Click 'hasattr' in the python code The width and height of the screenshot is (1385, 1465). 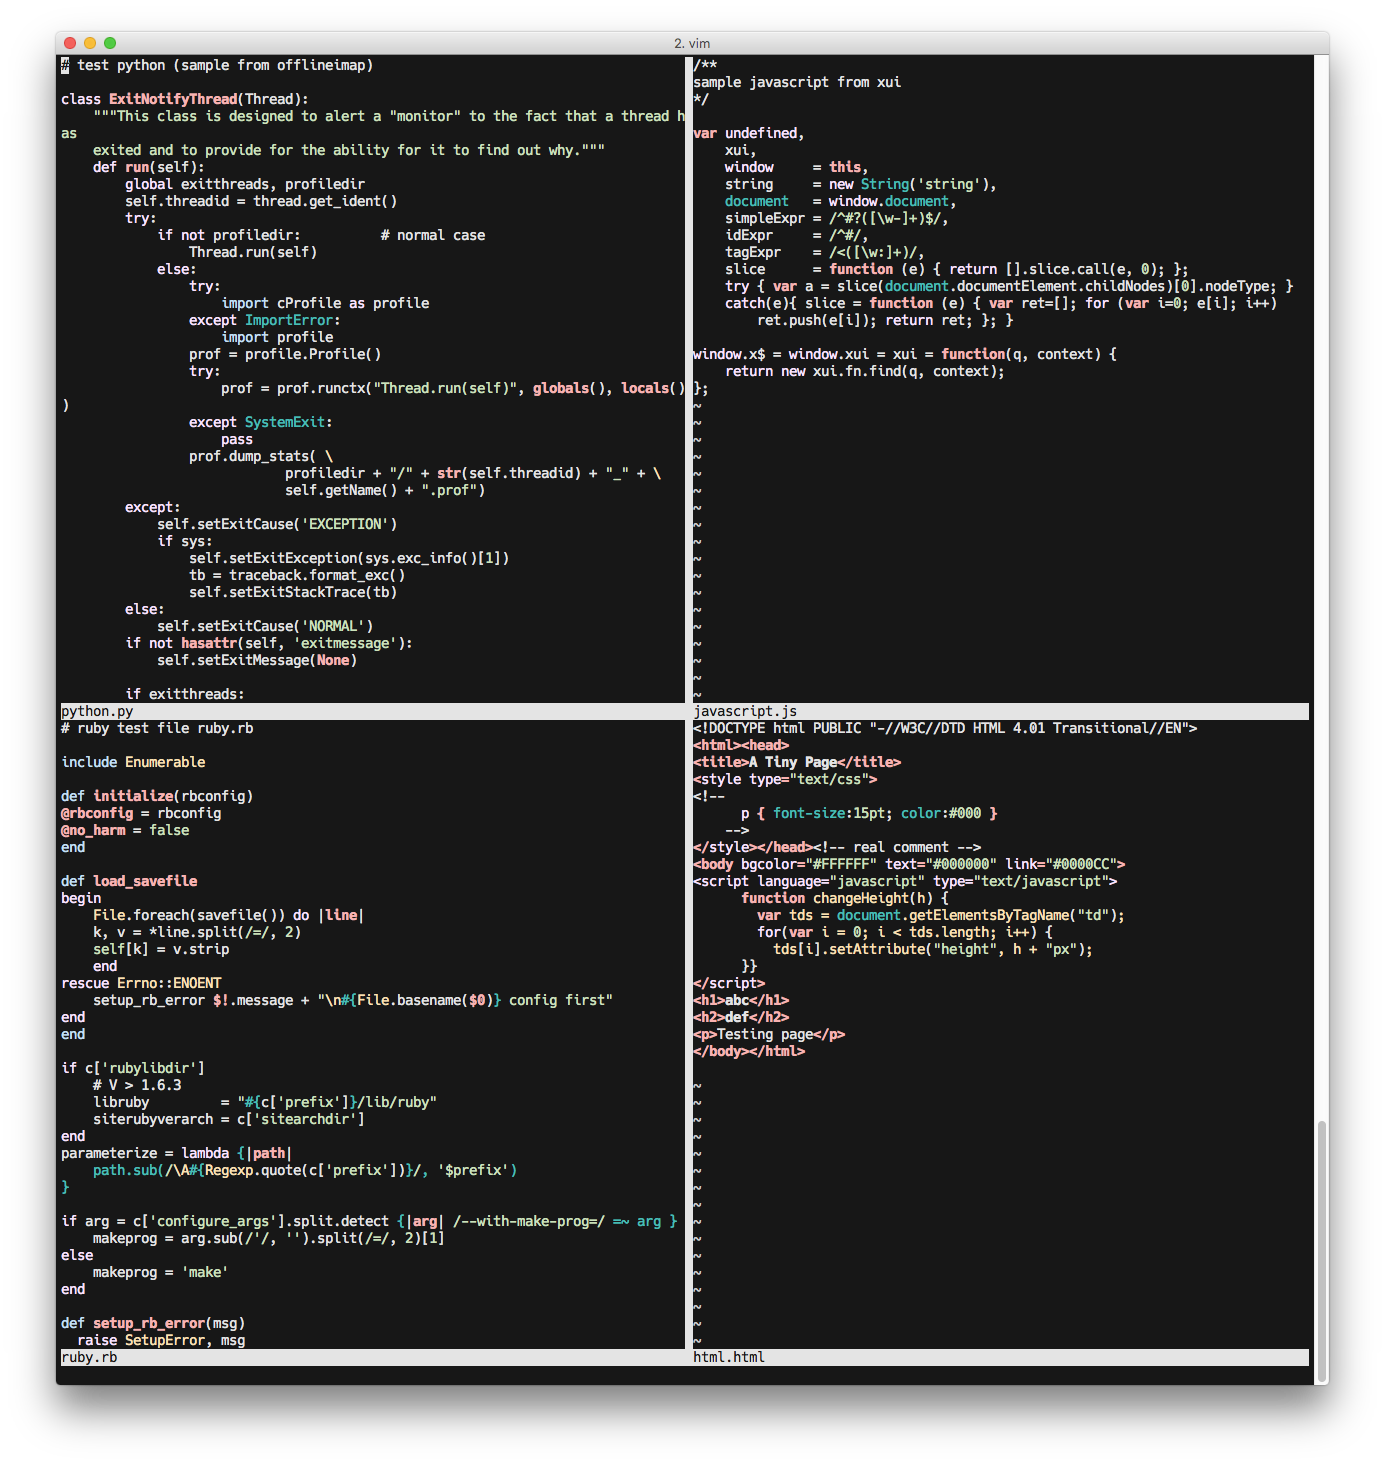(209, 643)
